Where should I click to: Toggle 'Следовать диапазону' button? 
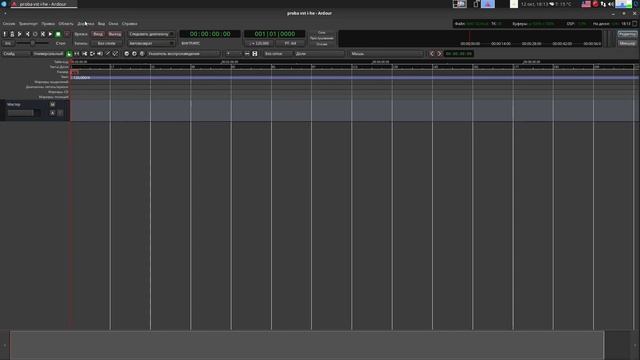point(151,34)
